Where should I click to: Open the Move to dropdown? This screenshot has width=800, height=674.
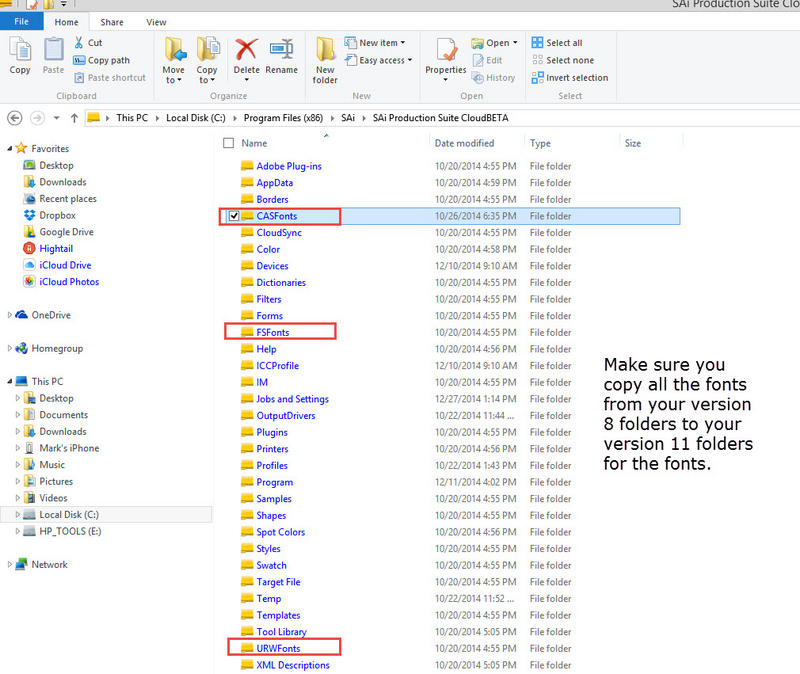[173, 60]
